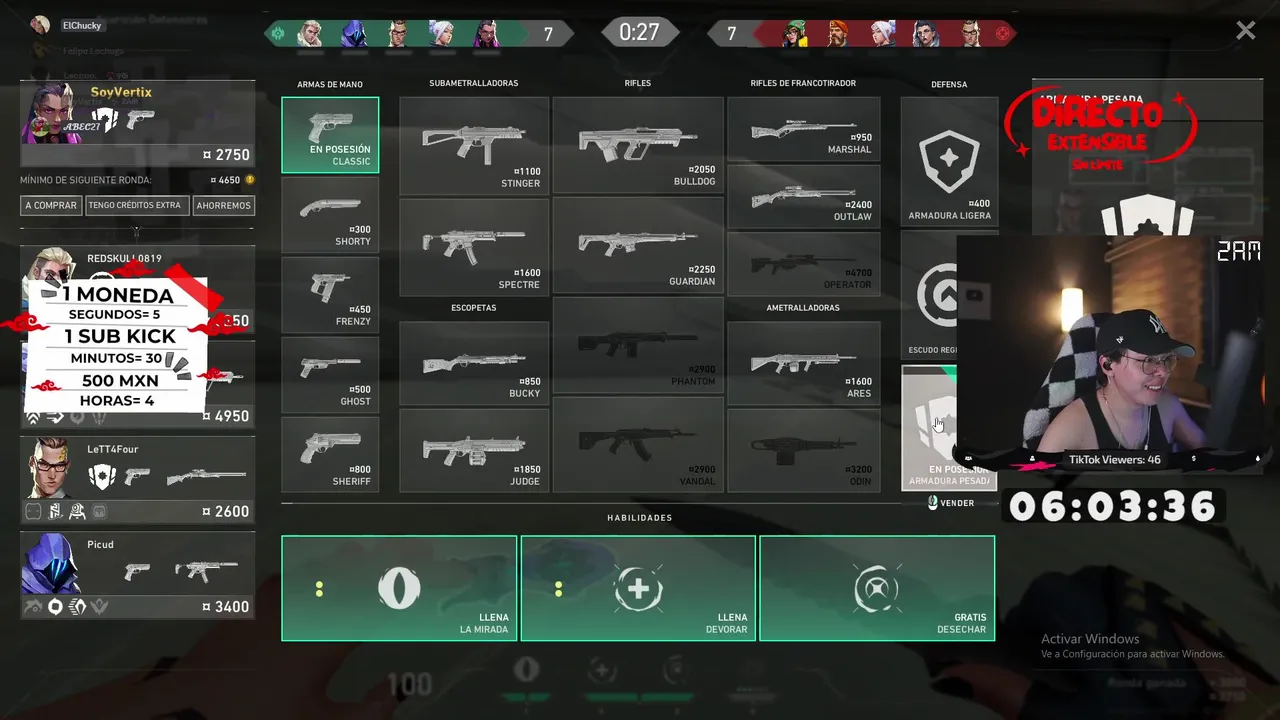Click the TikTok Viewers counter
The width and height of the screenshot is (1280, 720).
(x=1115, y=460)
